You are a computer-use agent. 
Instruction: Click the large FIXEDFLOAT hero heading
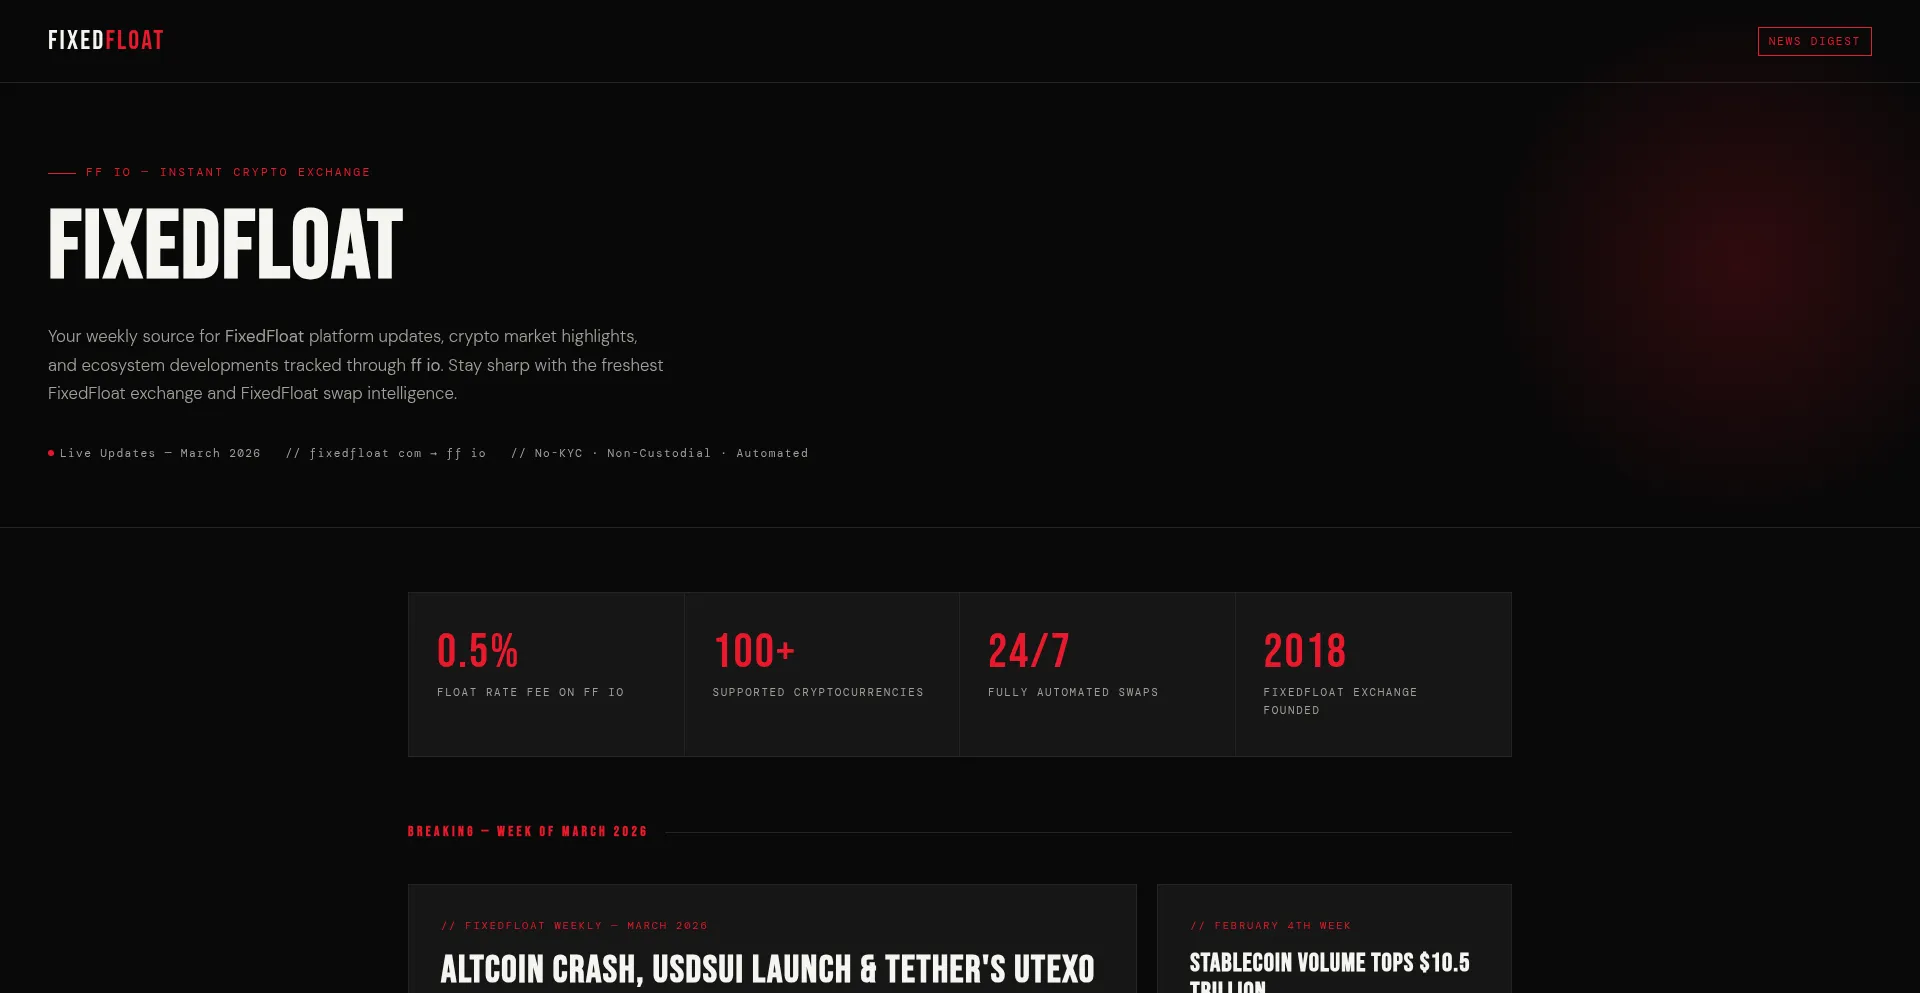(226, 244)
